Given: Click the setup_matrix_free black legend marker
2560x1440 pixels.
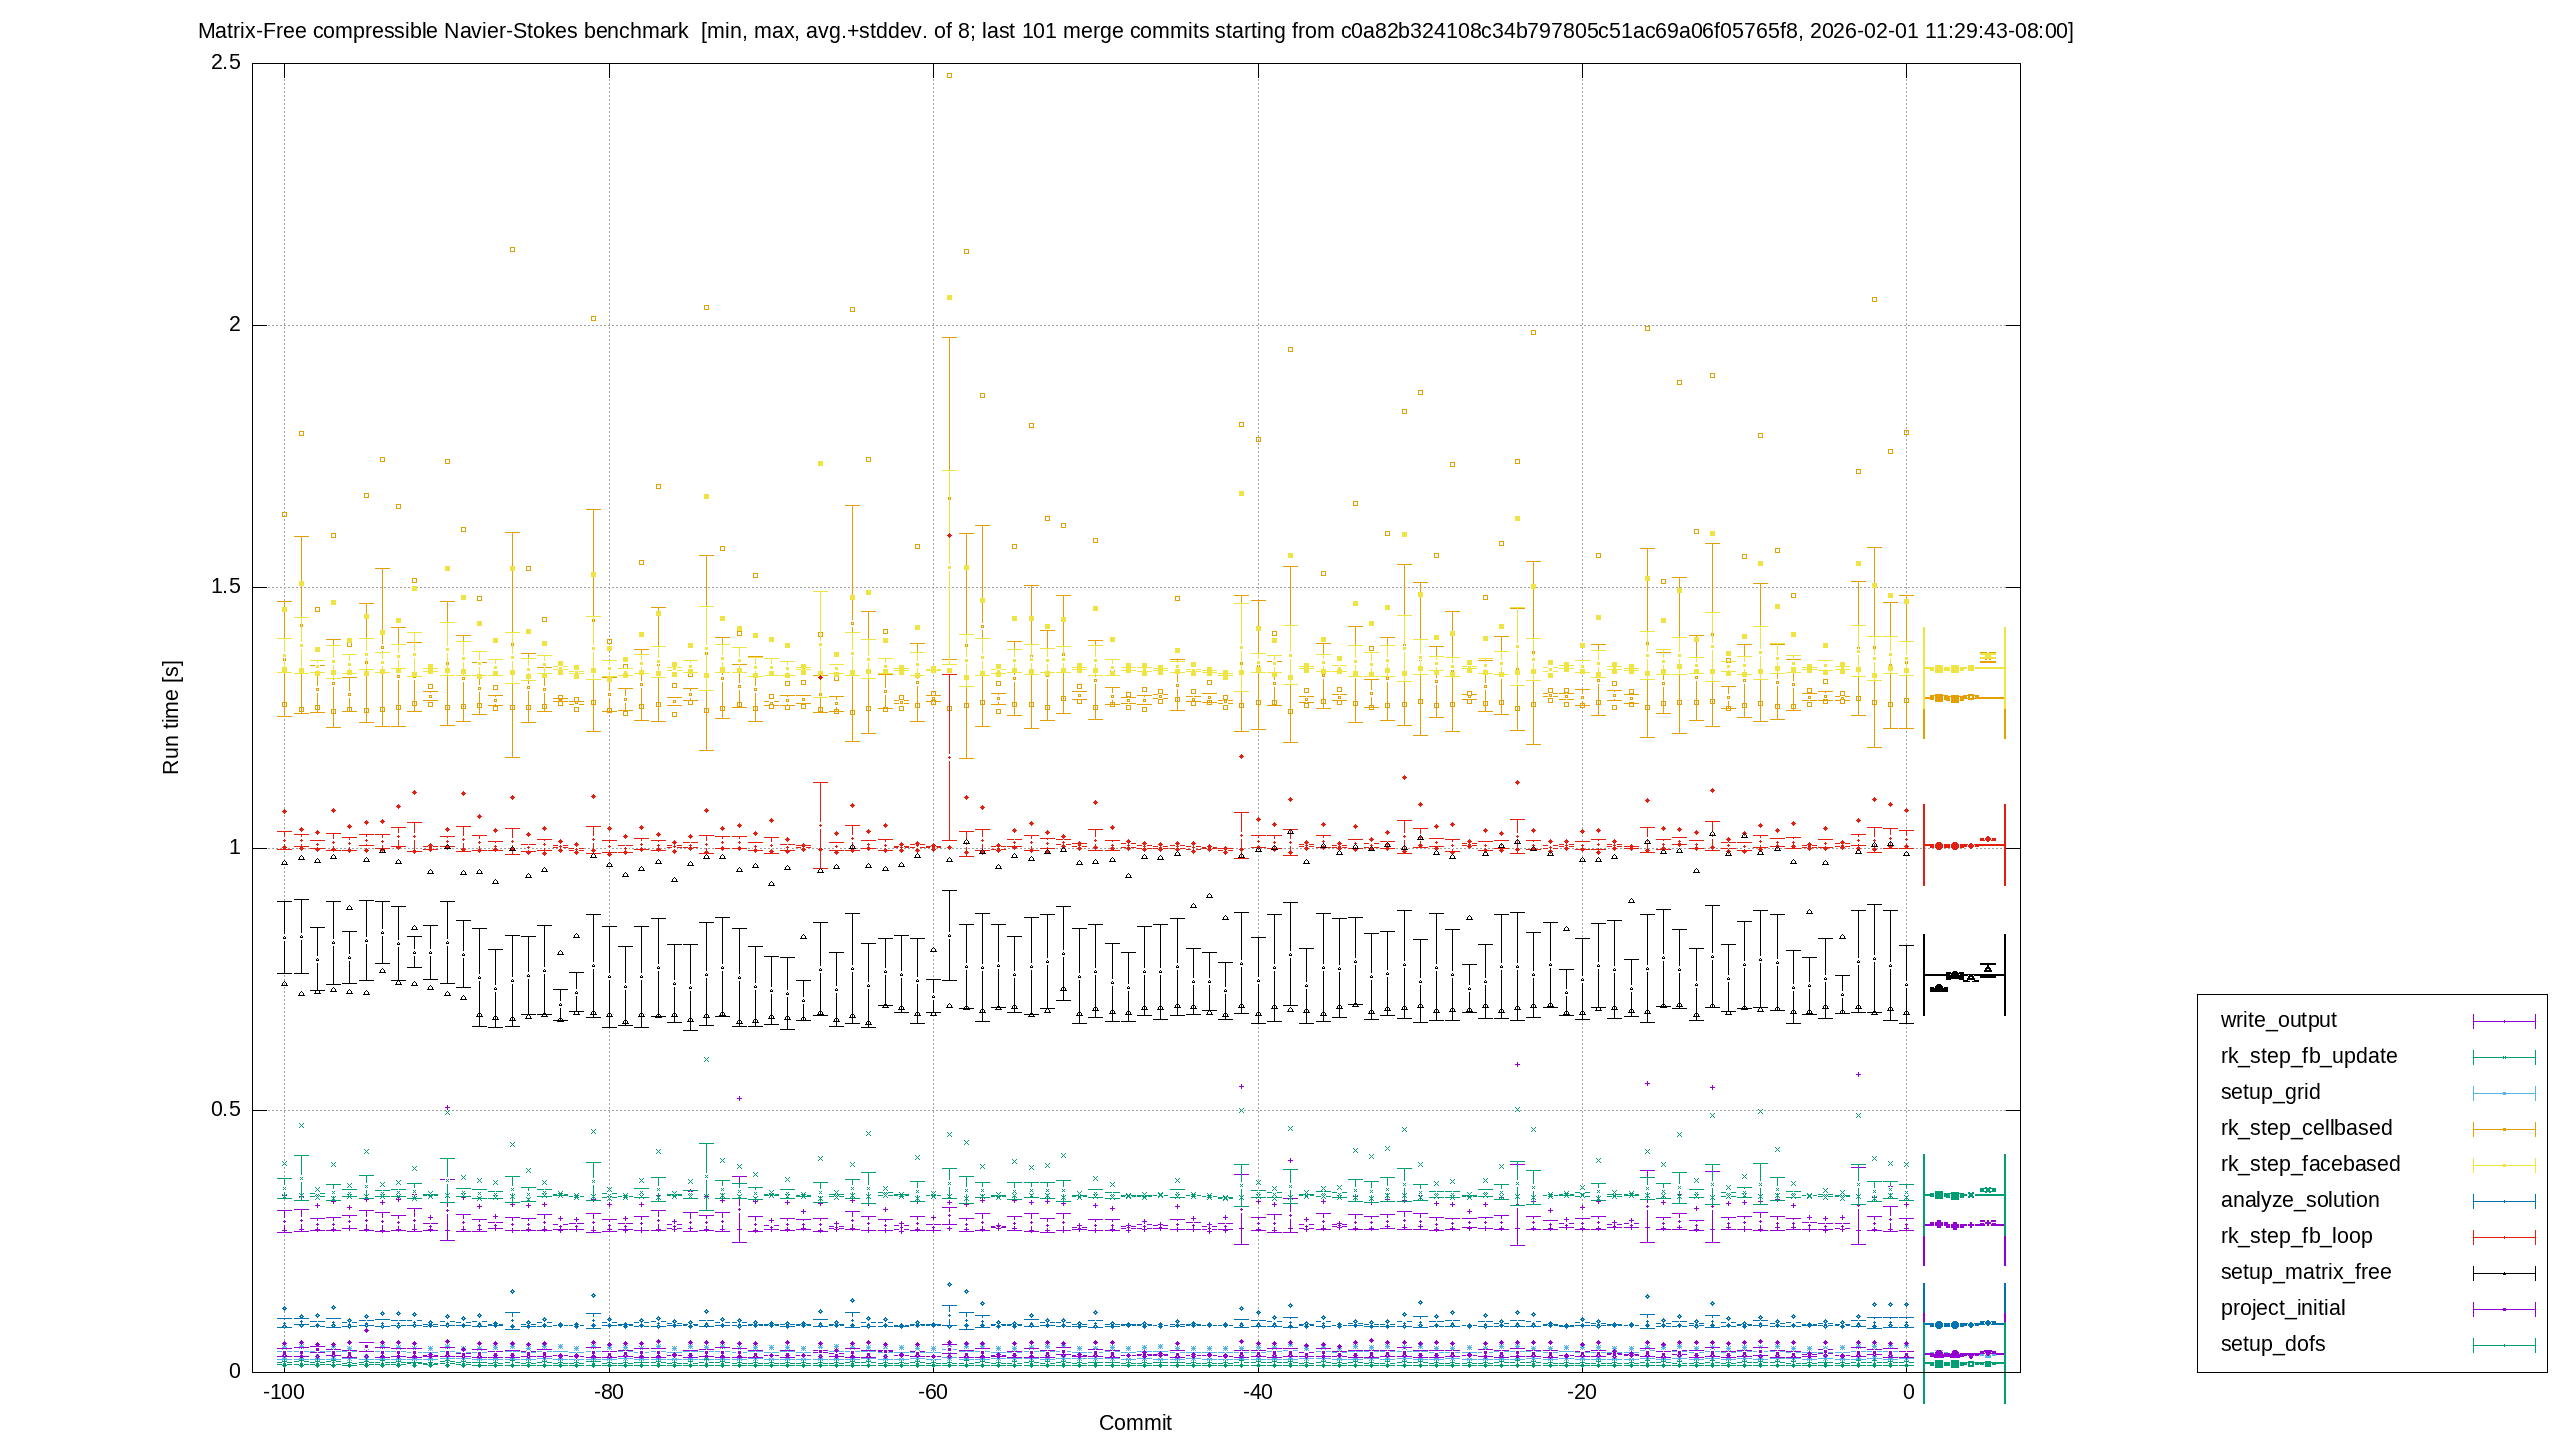Looking at the screenshot, I should coord(2504,1273).
